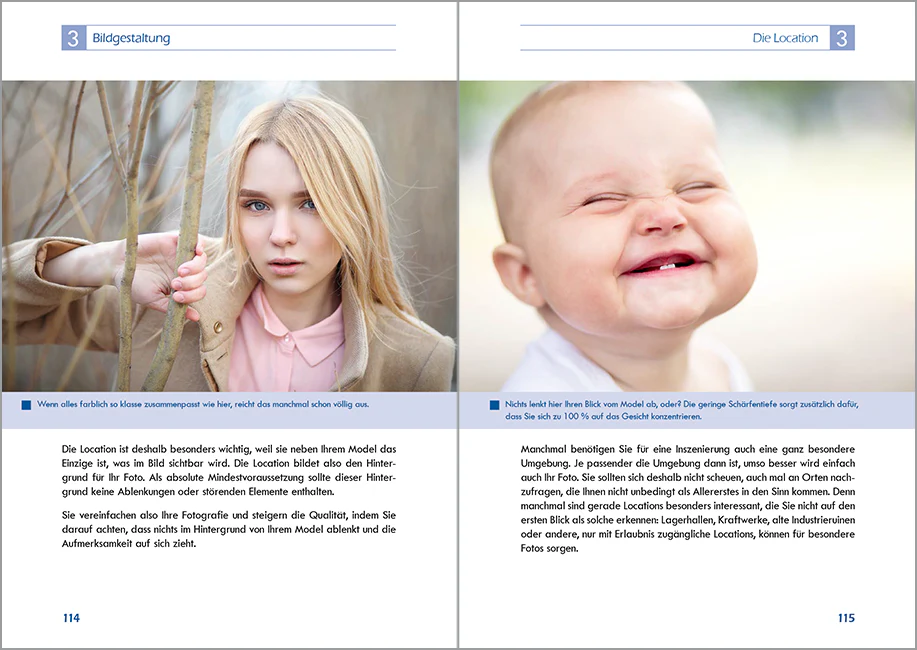
Task: Select the Die Location section heading
Action: point(785,39)
